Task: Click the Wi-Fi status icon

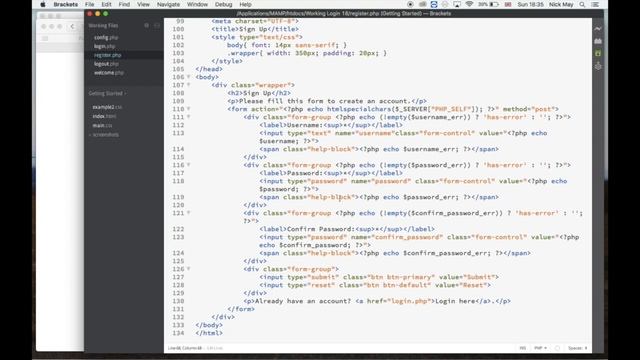Action: coord(469,4)
